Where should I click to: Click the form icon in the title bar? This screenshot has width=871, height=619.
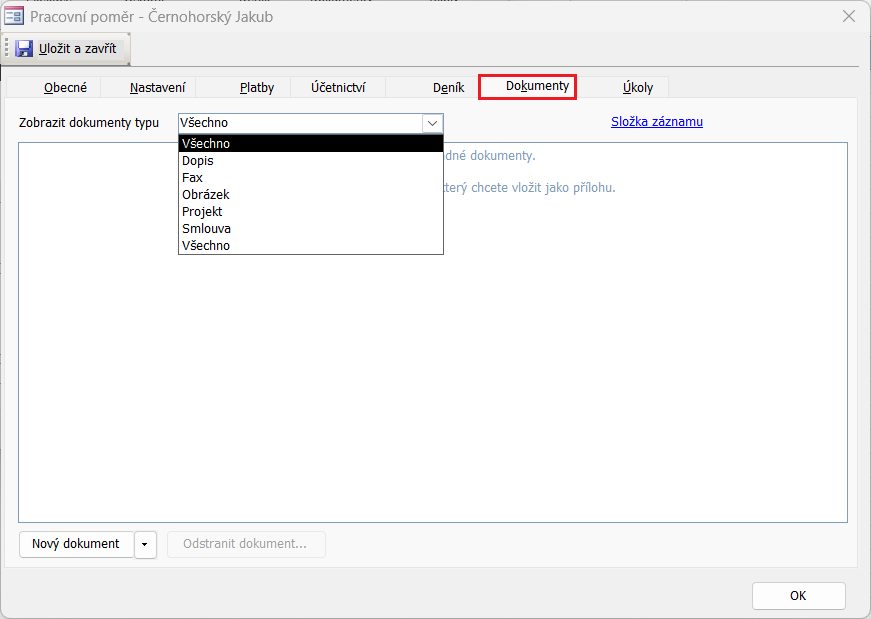[x=15, y=16]
